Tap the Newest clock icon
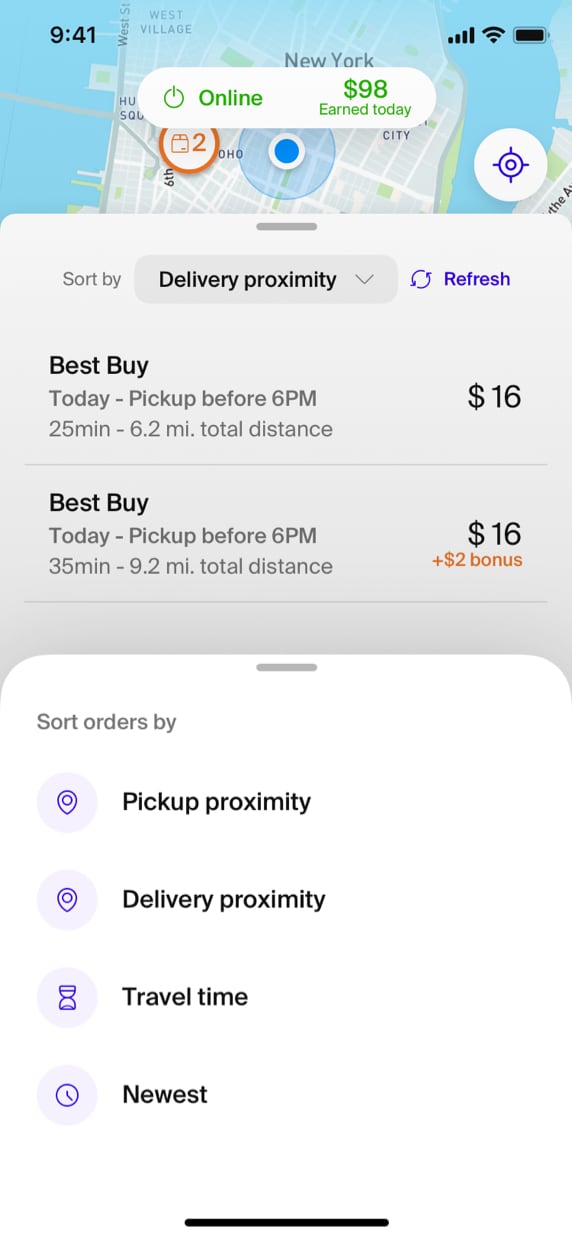Viewport: 572px width, 1238px height. click(67, 1095)
